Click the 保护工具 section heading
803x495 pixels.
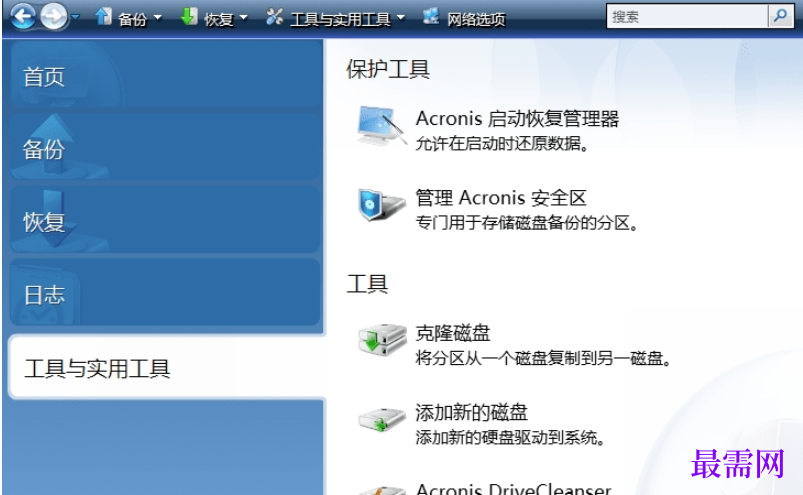388,69
